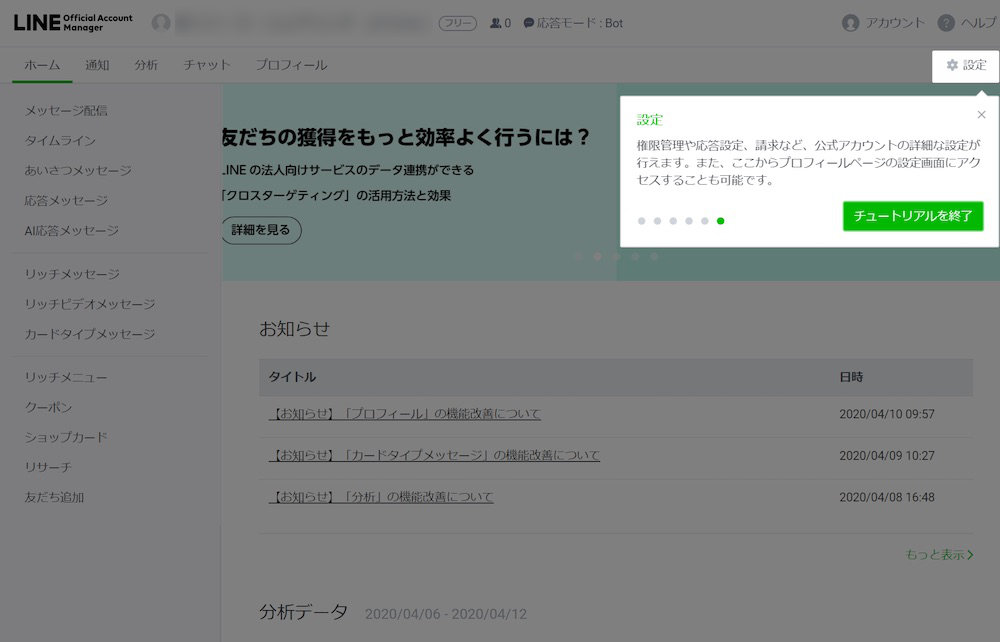
Task: Select fifth tutorial step dot
Action: (x=705, y=221)
